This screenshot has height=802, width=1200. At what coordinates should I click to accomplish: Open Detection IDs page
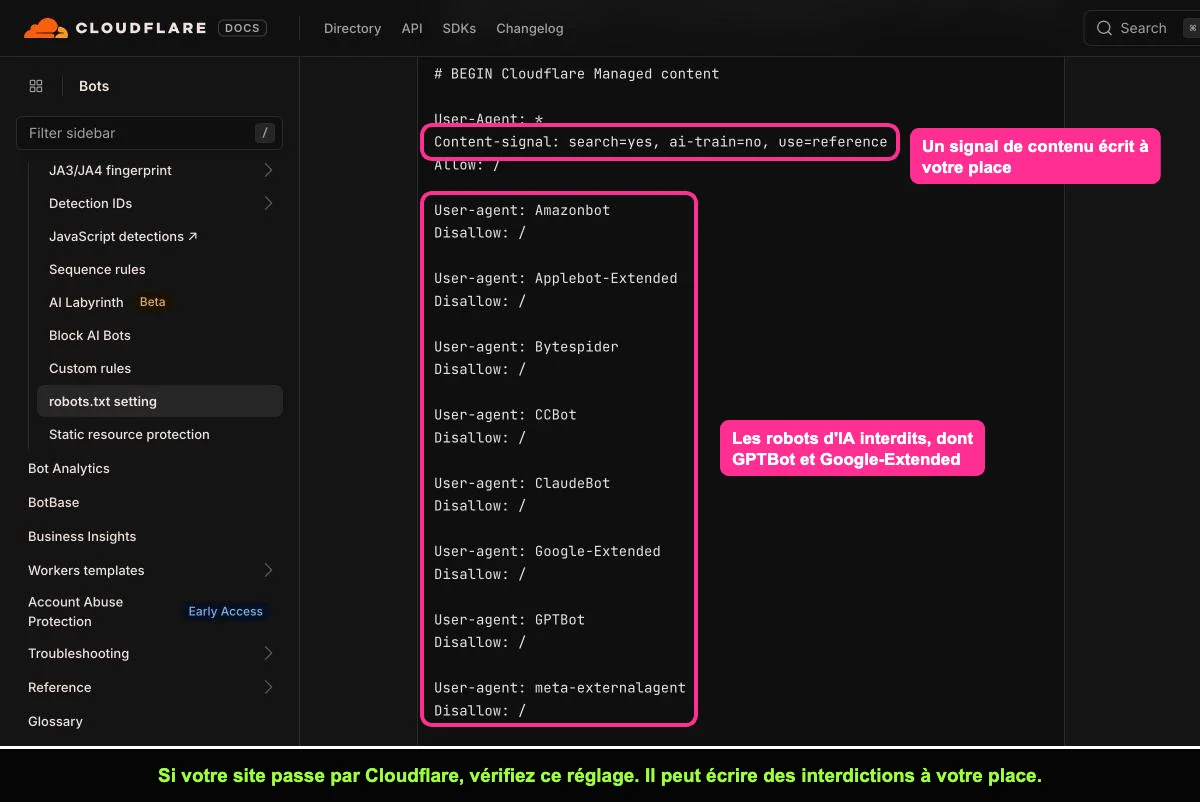coord(90,204)
